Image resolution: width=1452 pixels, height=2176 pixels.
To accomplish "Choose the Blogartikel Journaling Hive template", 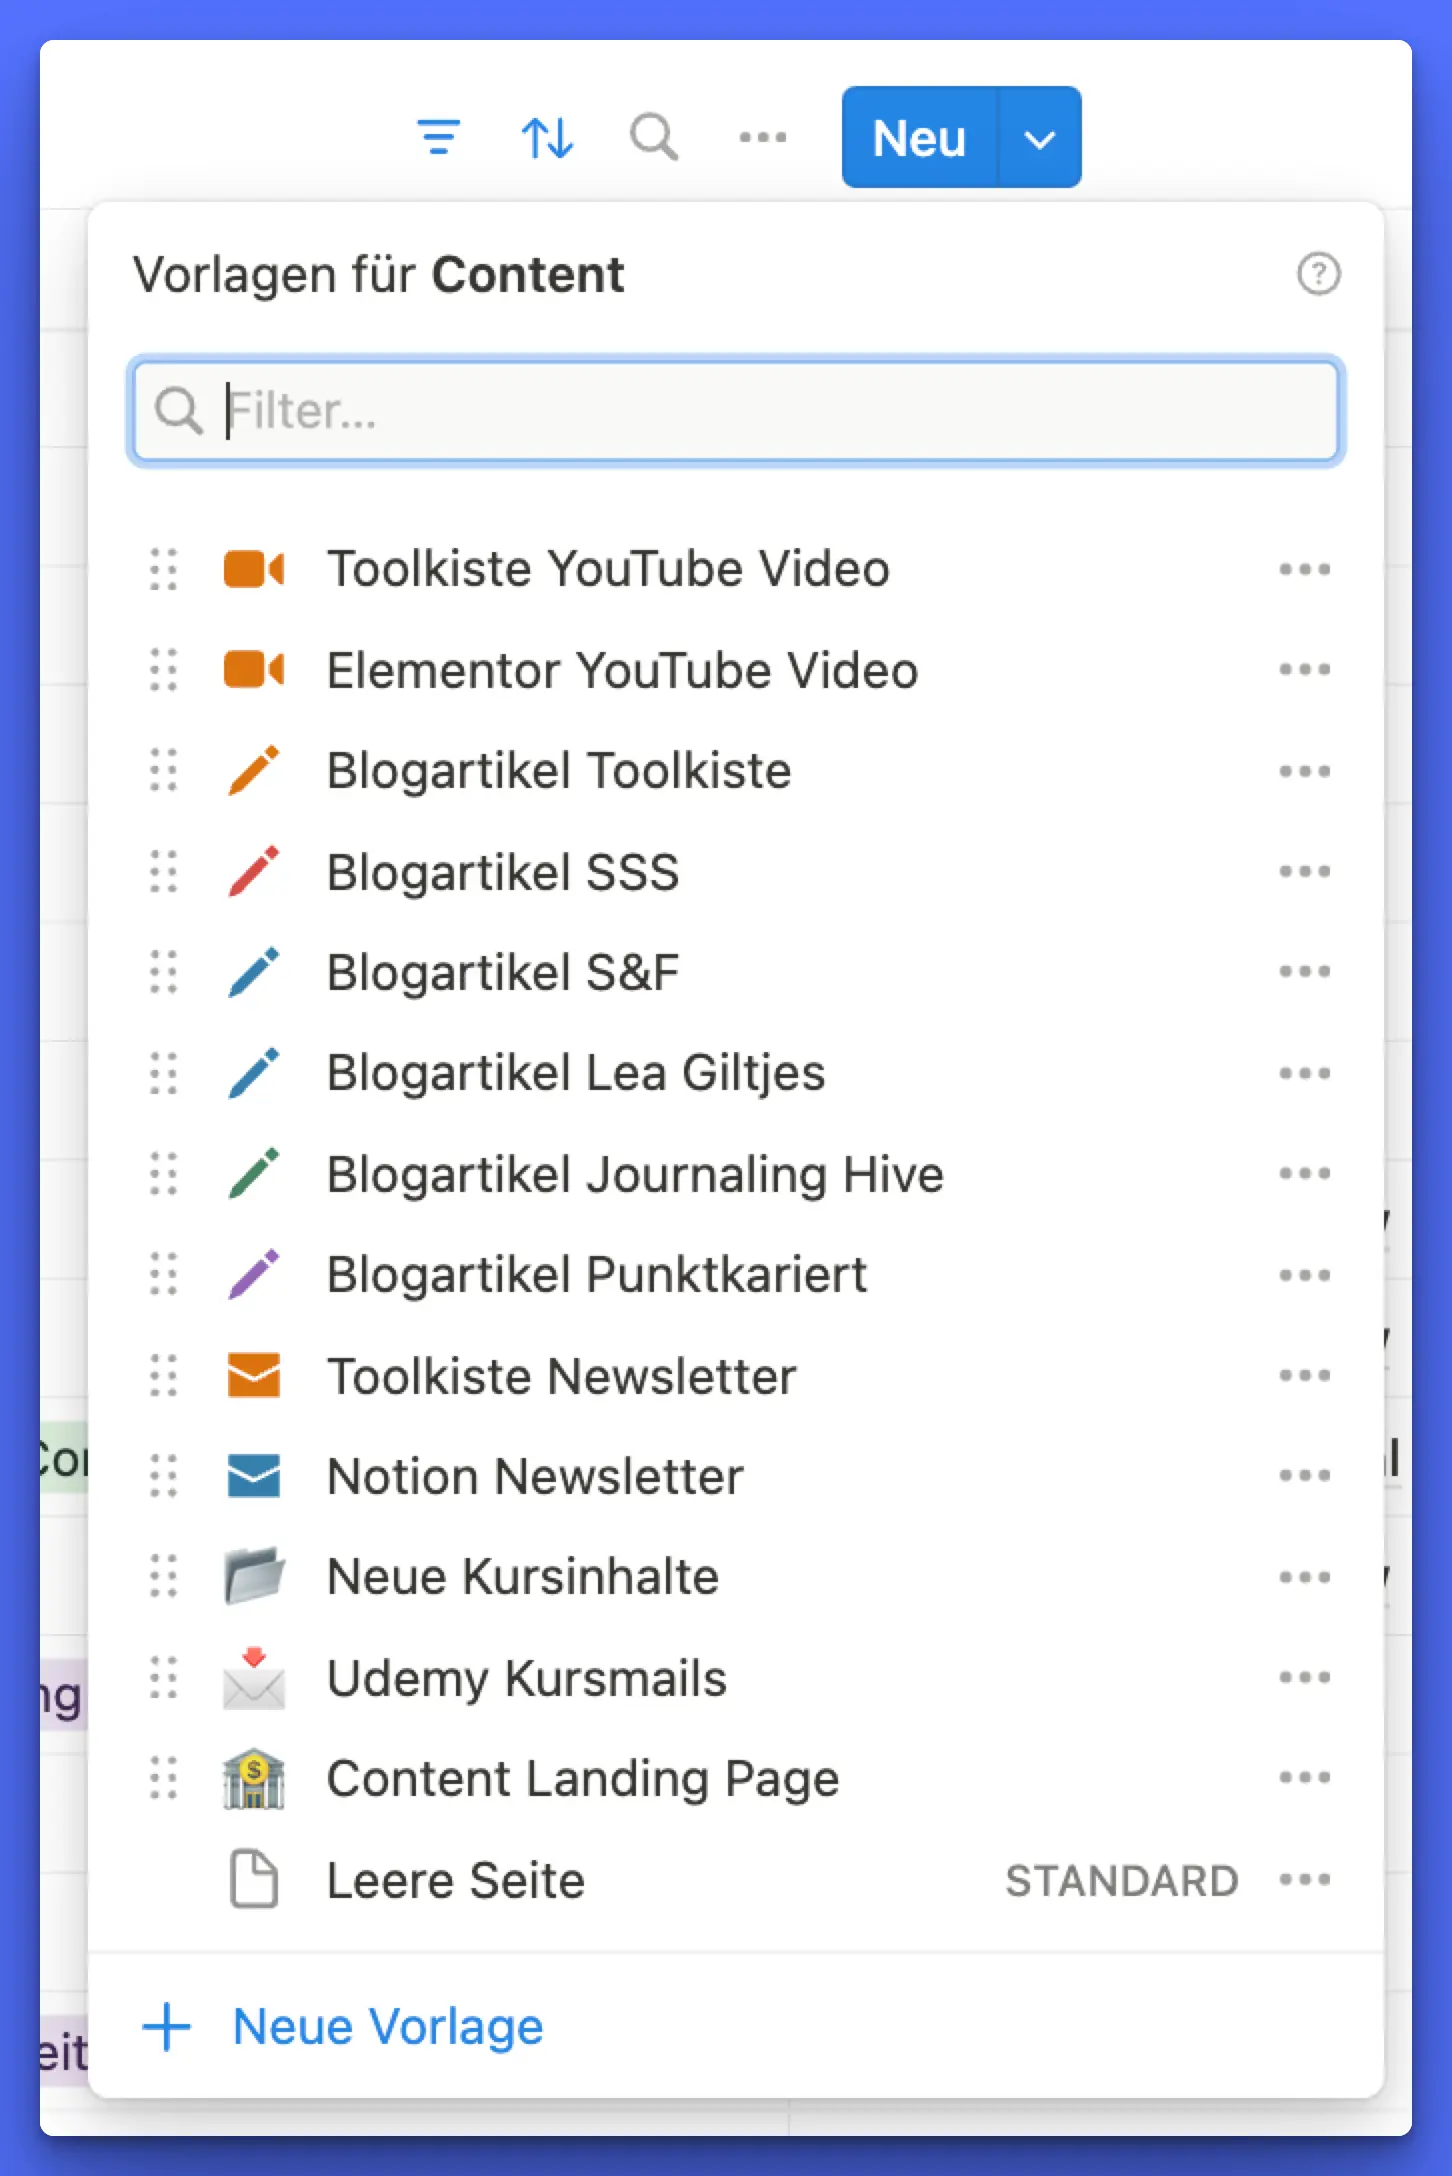I will pos(634,1174).
